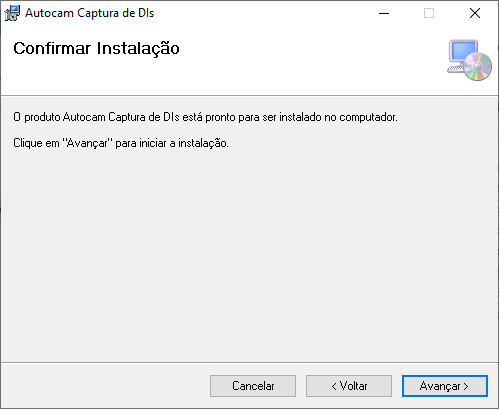Open the installer system menu icon in title bar
The height and width of the screenshot is (409, 499).
12,13
